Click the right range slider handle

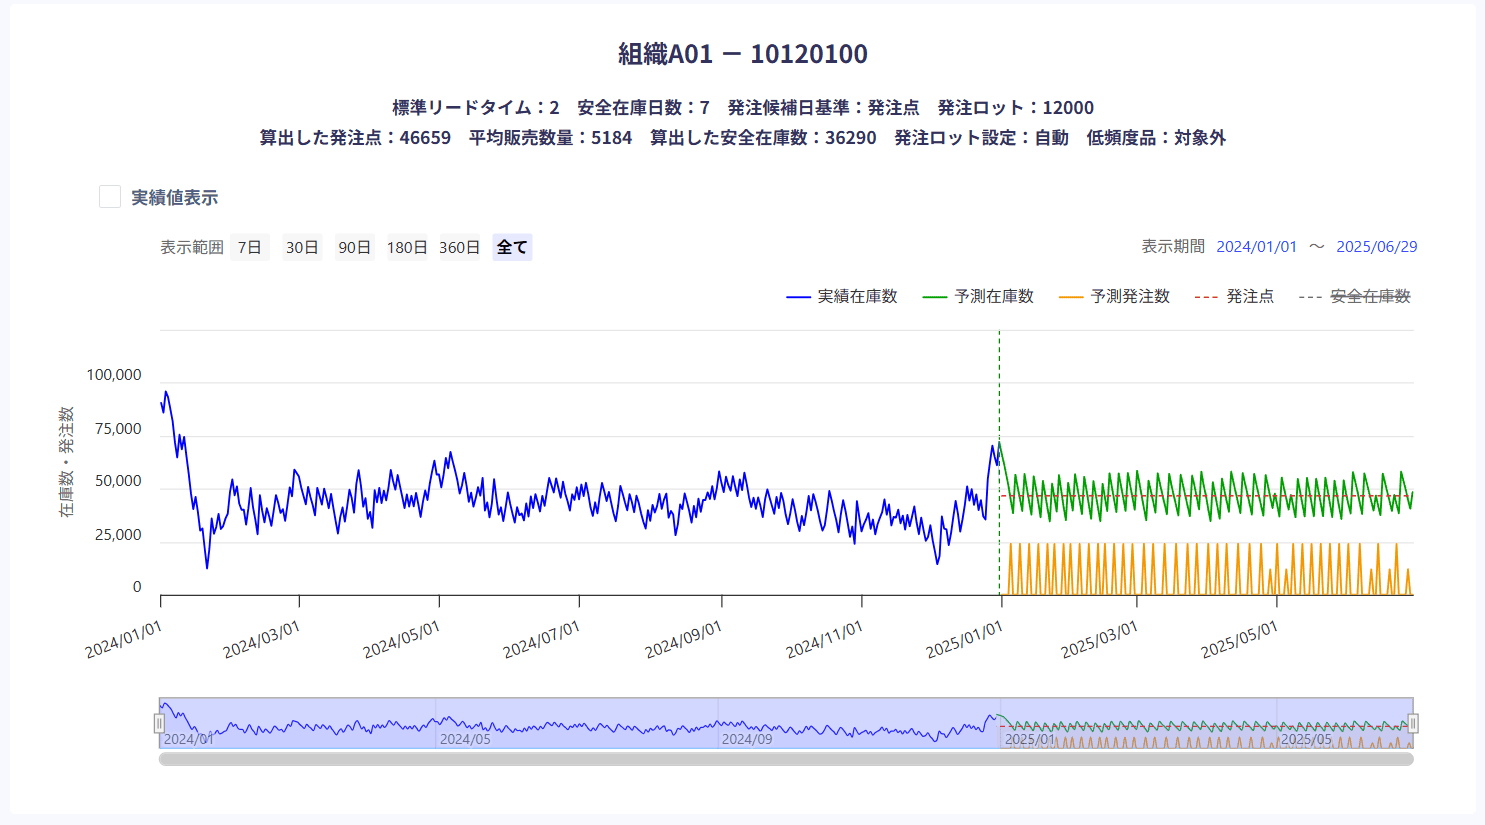[x=1413, y=723]
